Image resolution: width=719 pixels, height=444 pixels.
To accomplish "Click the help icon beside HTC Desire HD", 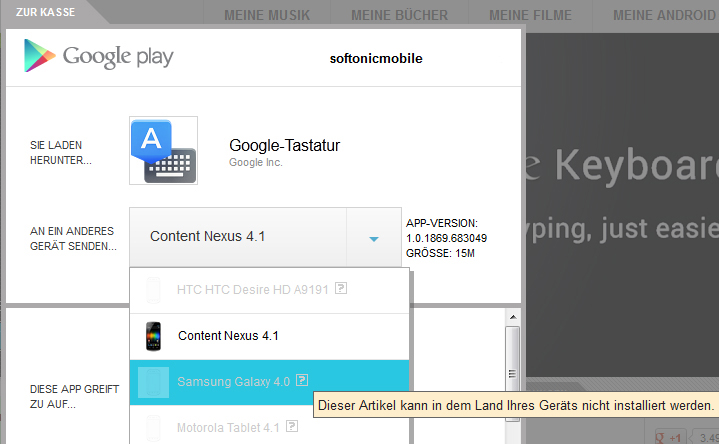I will (x=341, y=289).
